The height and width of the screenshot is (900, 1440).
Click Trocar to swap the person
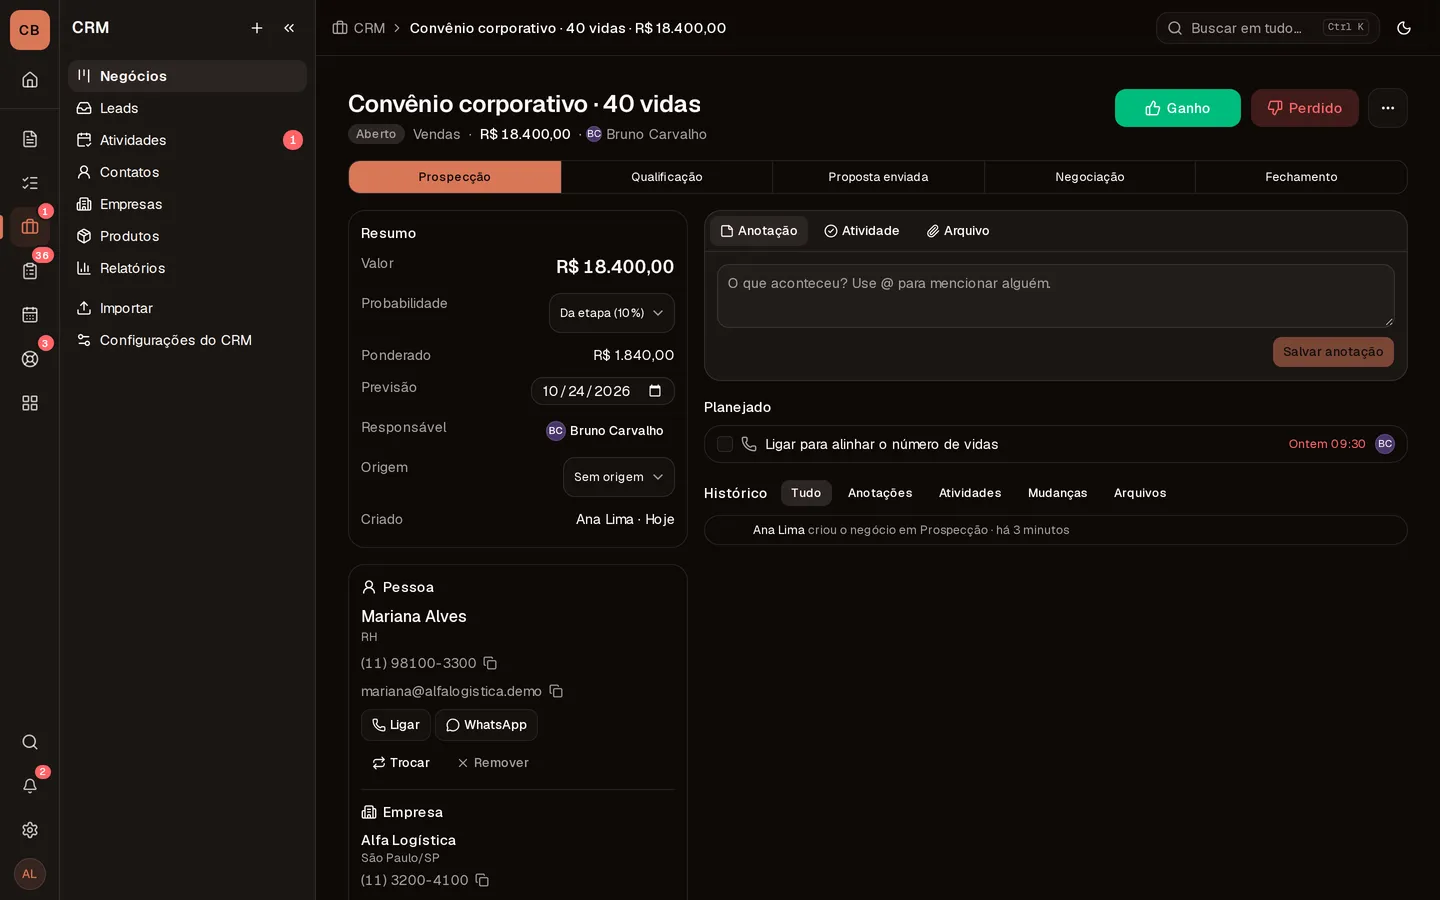(401, 763)
